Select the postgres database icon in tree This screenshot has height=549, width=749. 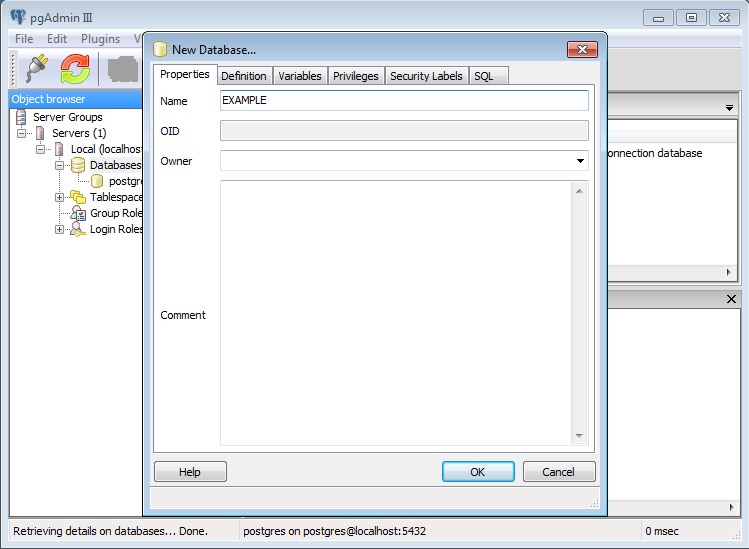97,181
